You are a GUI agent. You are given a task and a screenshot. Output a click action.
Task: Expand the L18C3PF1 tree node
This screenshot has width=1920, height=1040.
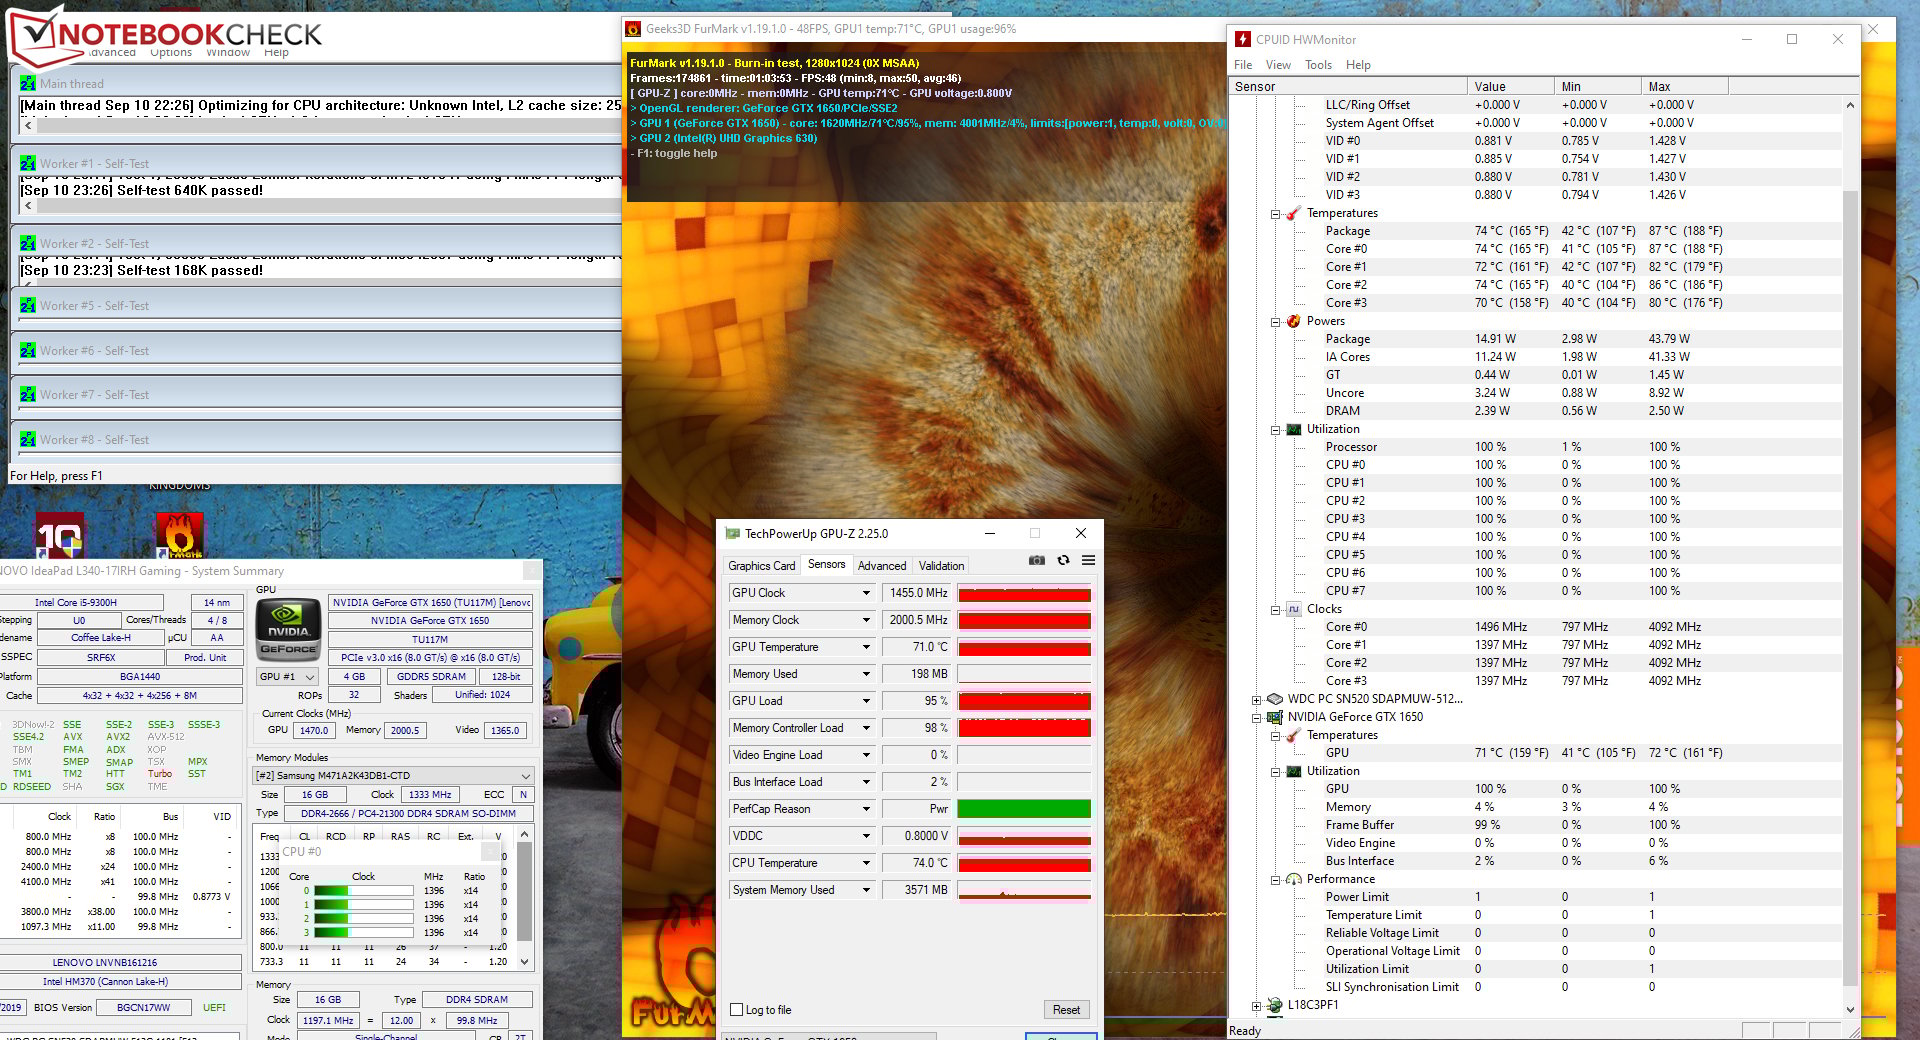(1257, 1006)
